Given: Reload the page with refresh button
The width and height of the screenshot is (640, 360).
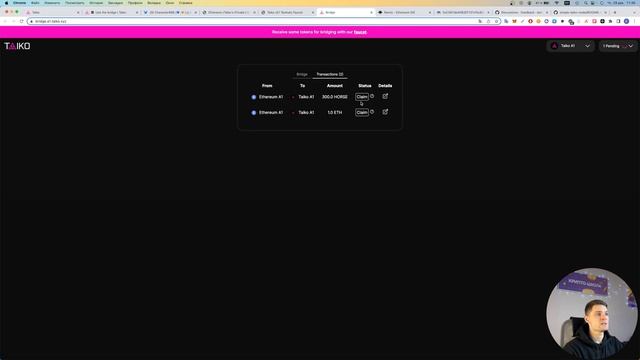Looking at the screenshot, I should [21, 21].
